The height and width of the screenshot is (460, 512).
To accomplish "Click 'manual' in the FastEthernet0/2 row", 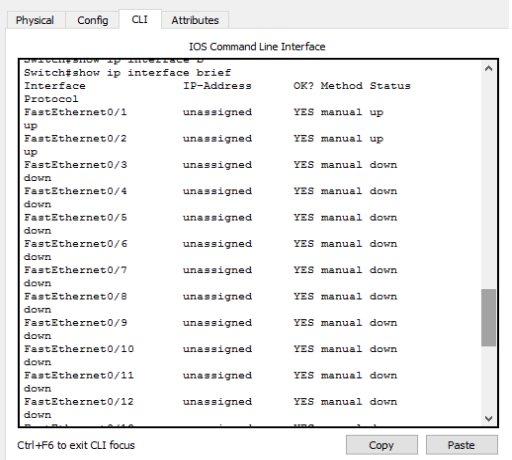I will pyautogui.click(x=341, y=138).
